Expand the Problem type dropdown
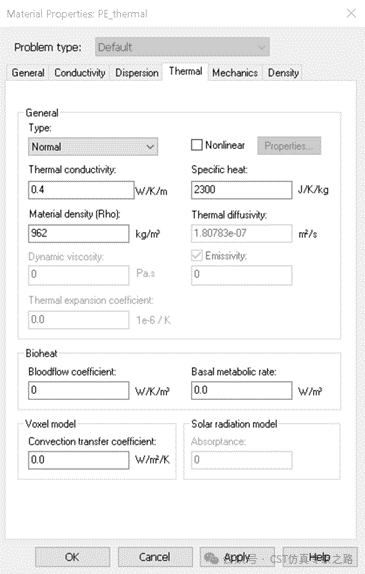This screenshot has width=365, height=574. [182, 47]
